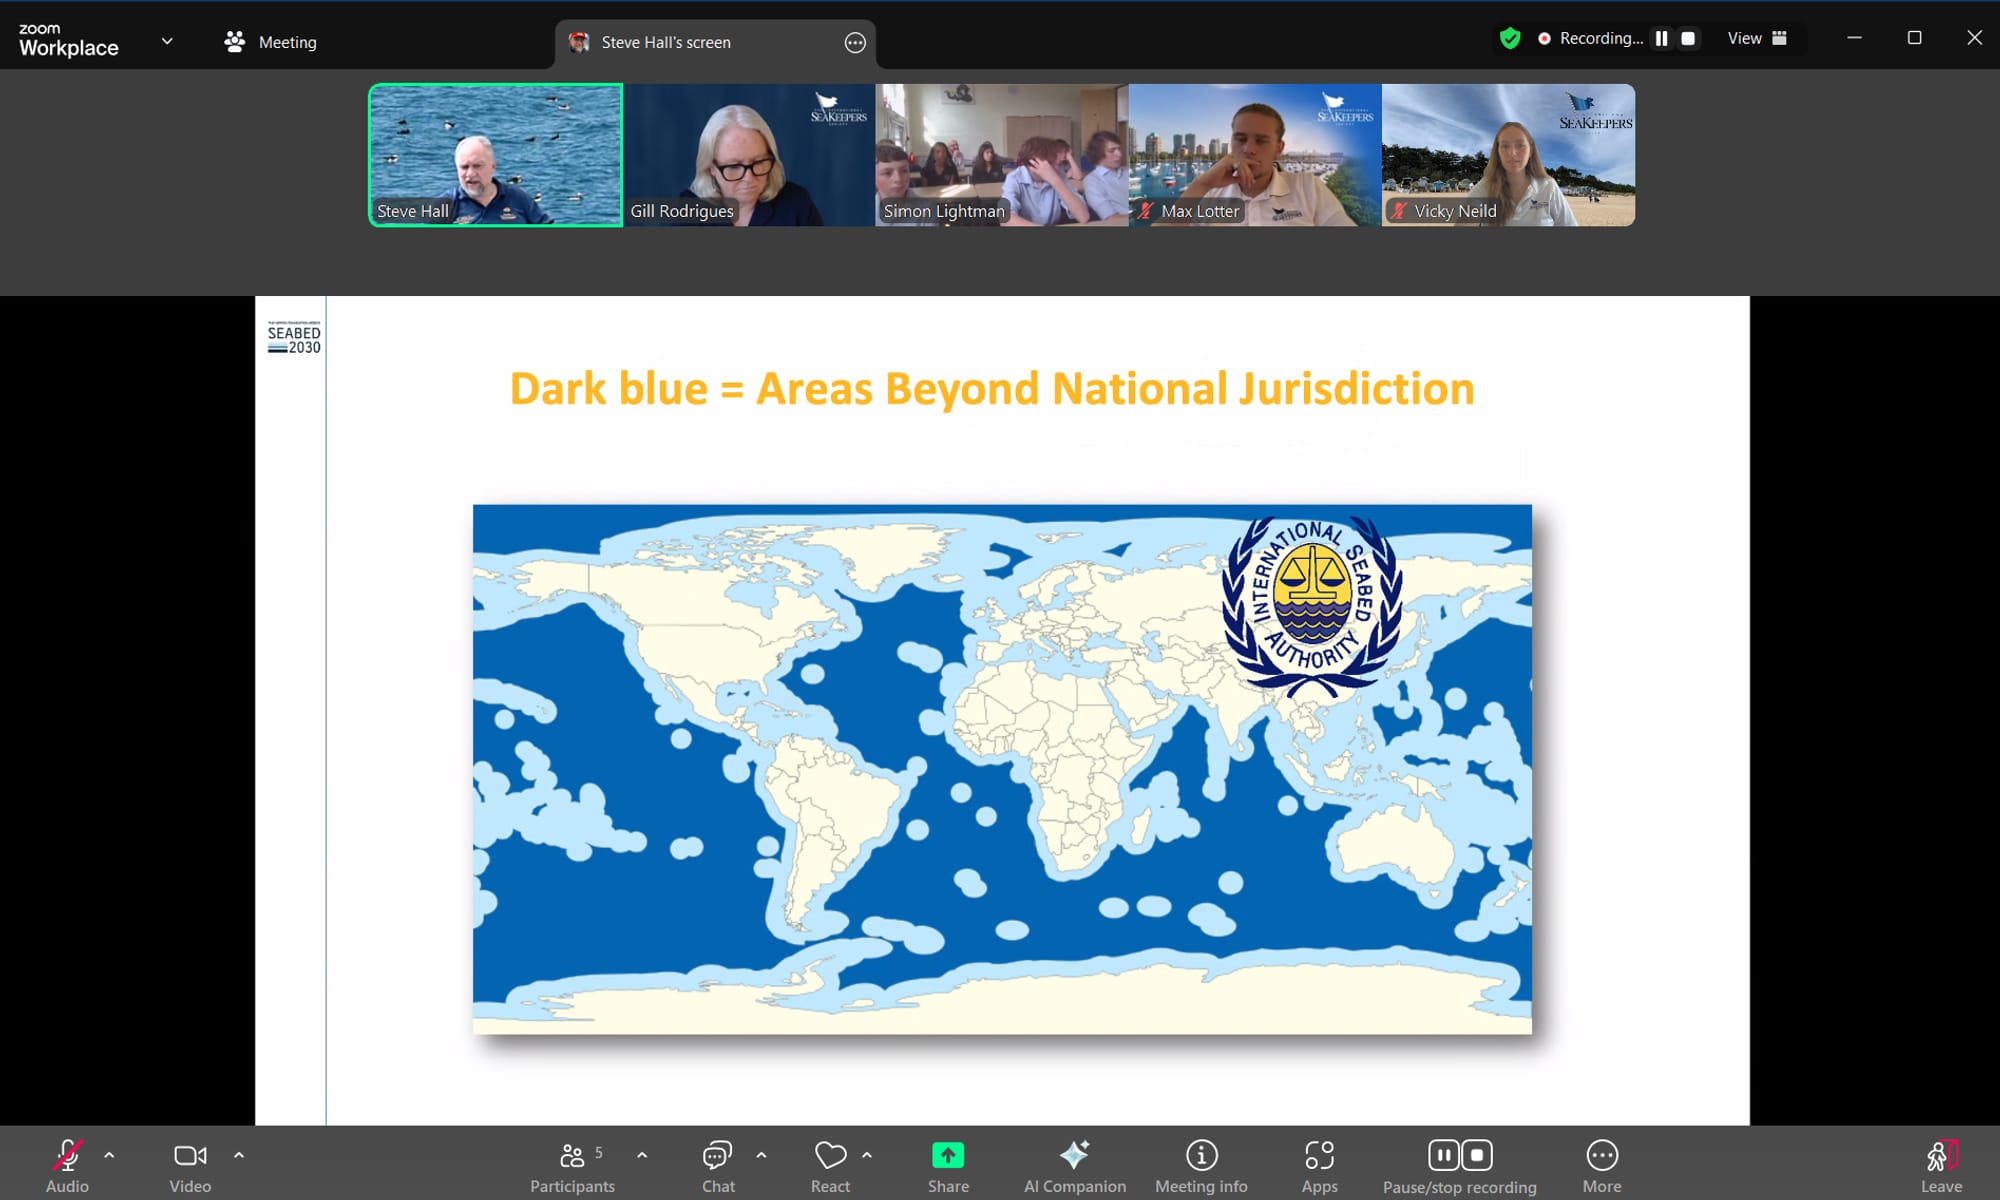The width and height of the screenshot is (2000, 1200).
Task: Toggle camera with the Video button
Action: click(x=190, y=1167)
